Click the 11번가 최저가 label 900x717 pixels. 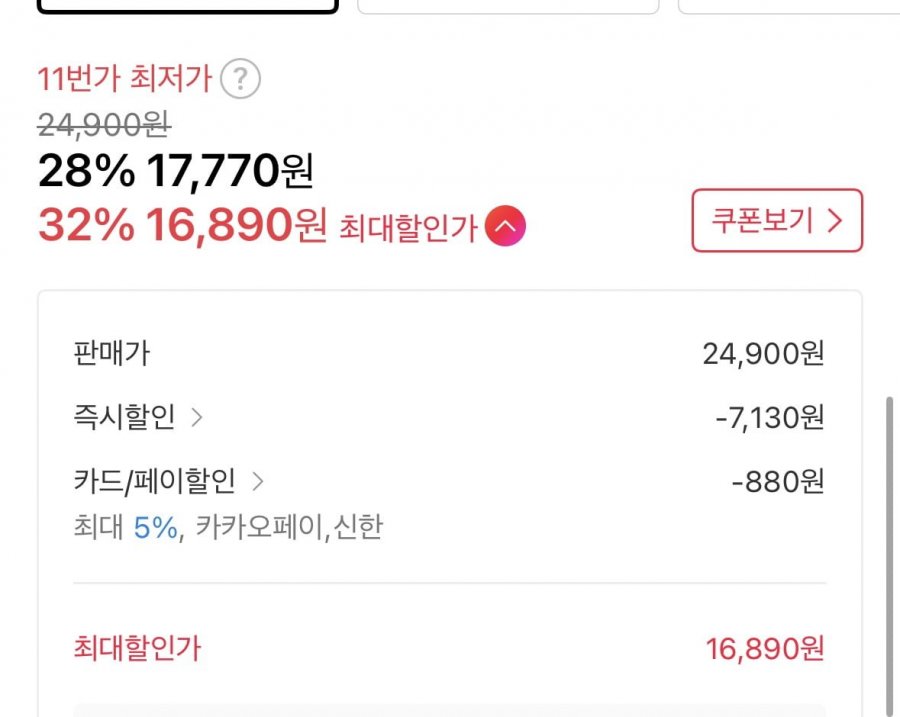(x=125, y=79)
